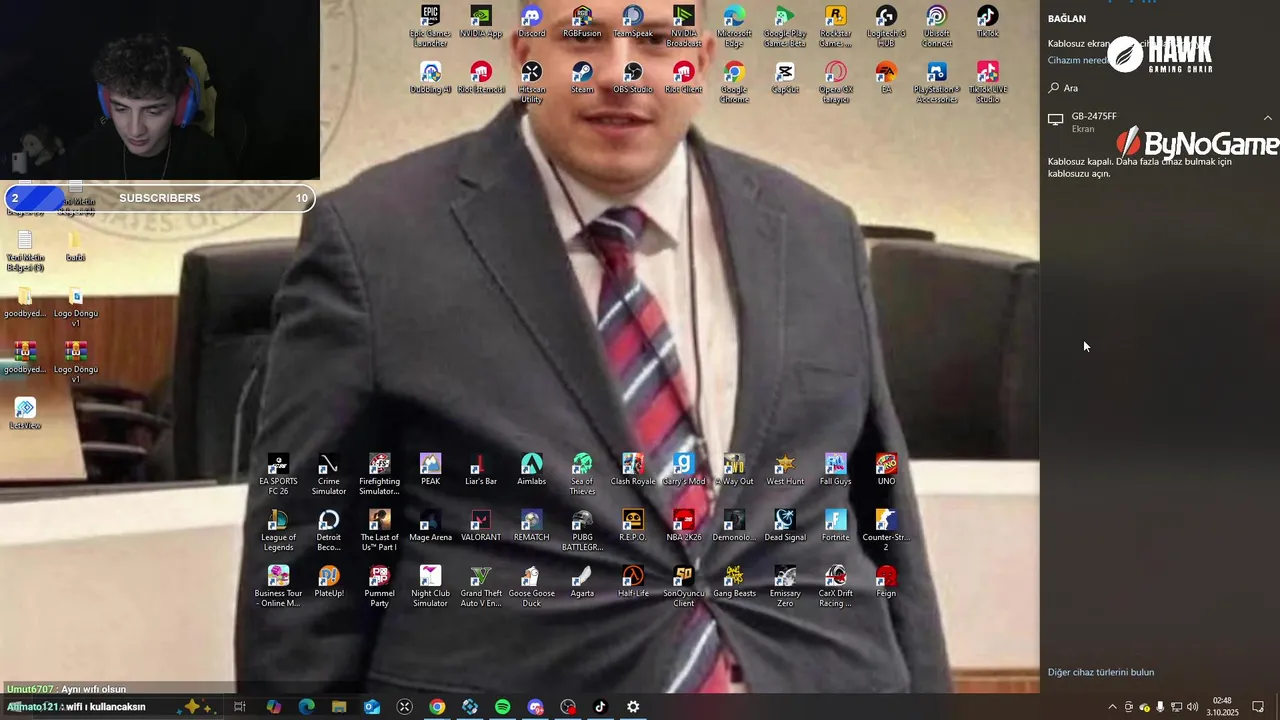Open the RGBFusion desktop icon
The height and width of the screenshot is (720, 1280).
click(x=582, y=22)
